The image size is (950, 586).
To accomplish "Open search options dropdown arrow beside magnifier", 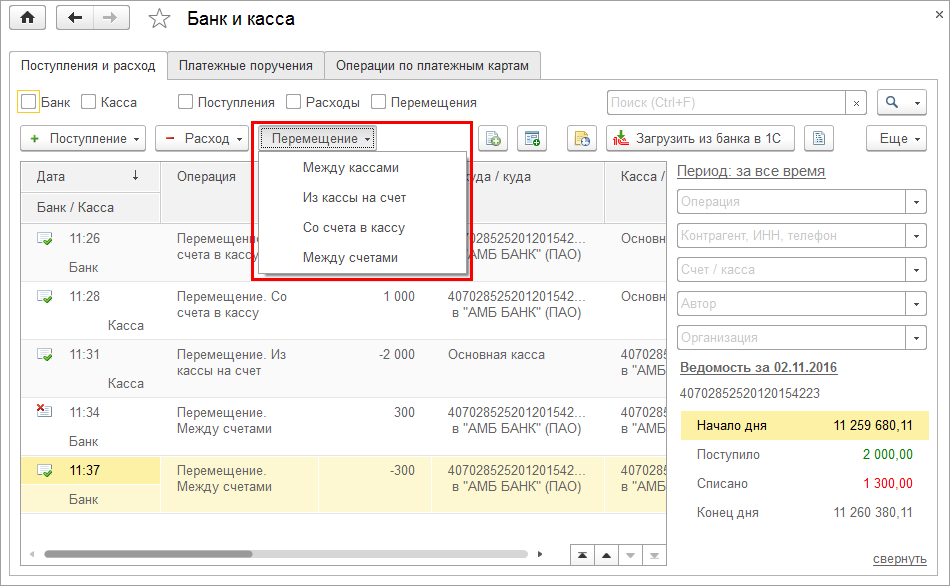I will pos(917,103).
